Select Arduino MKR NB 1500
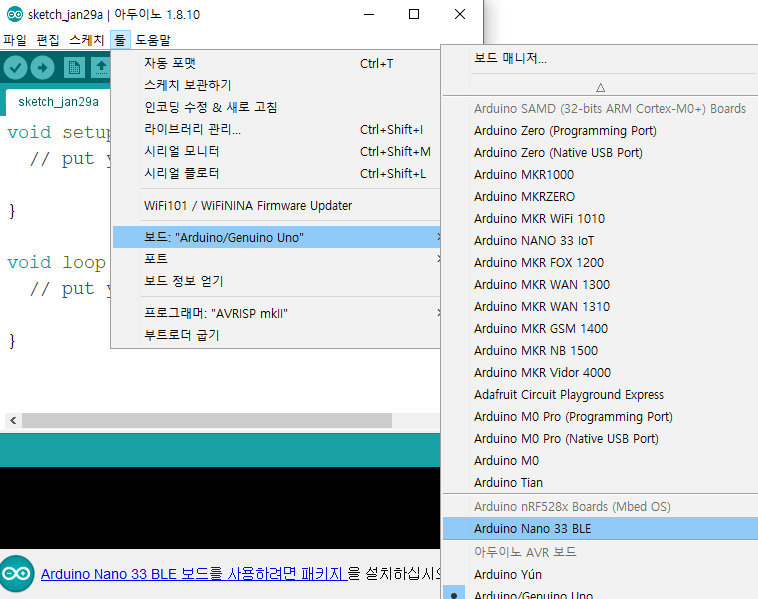Screen dimensions: 758x599 click(600, 351)
